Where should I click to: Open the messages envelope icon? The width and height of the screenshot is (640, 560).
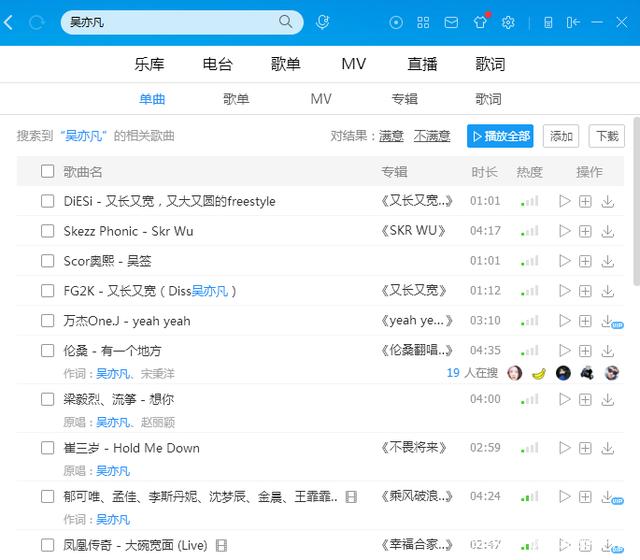(451, 22)
